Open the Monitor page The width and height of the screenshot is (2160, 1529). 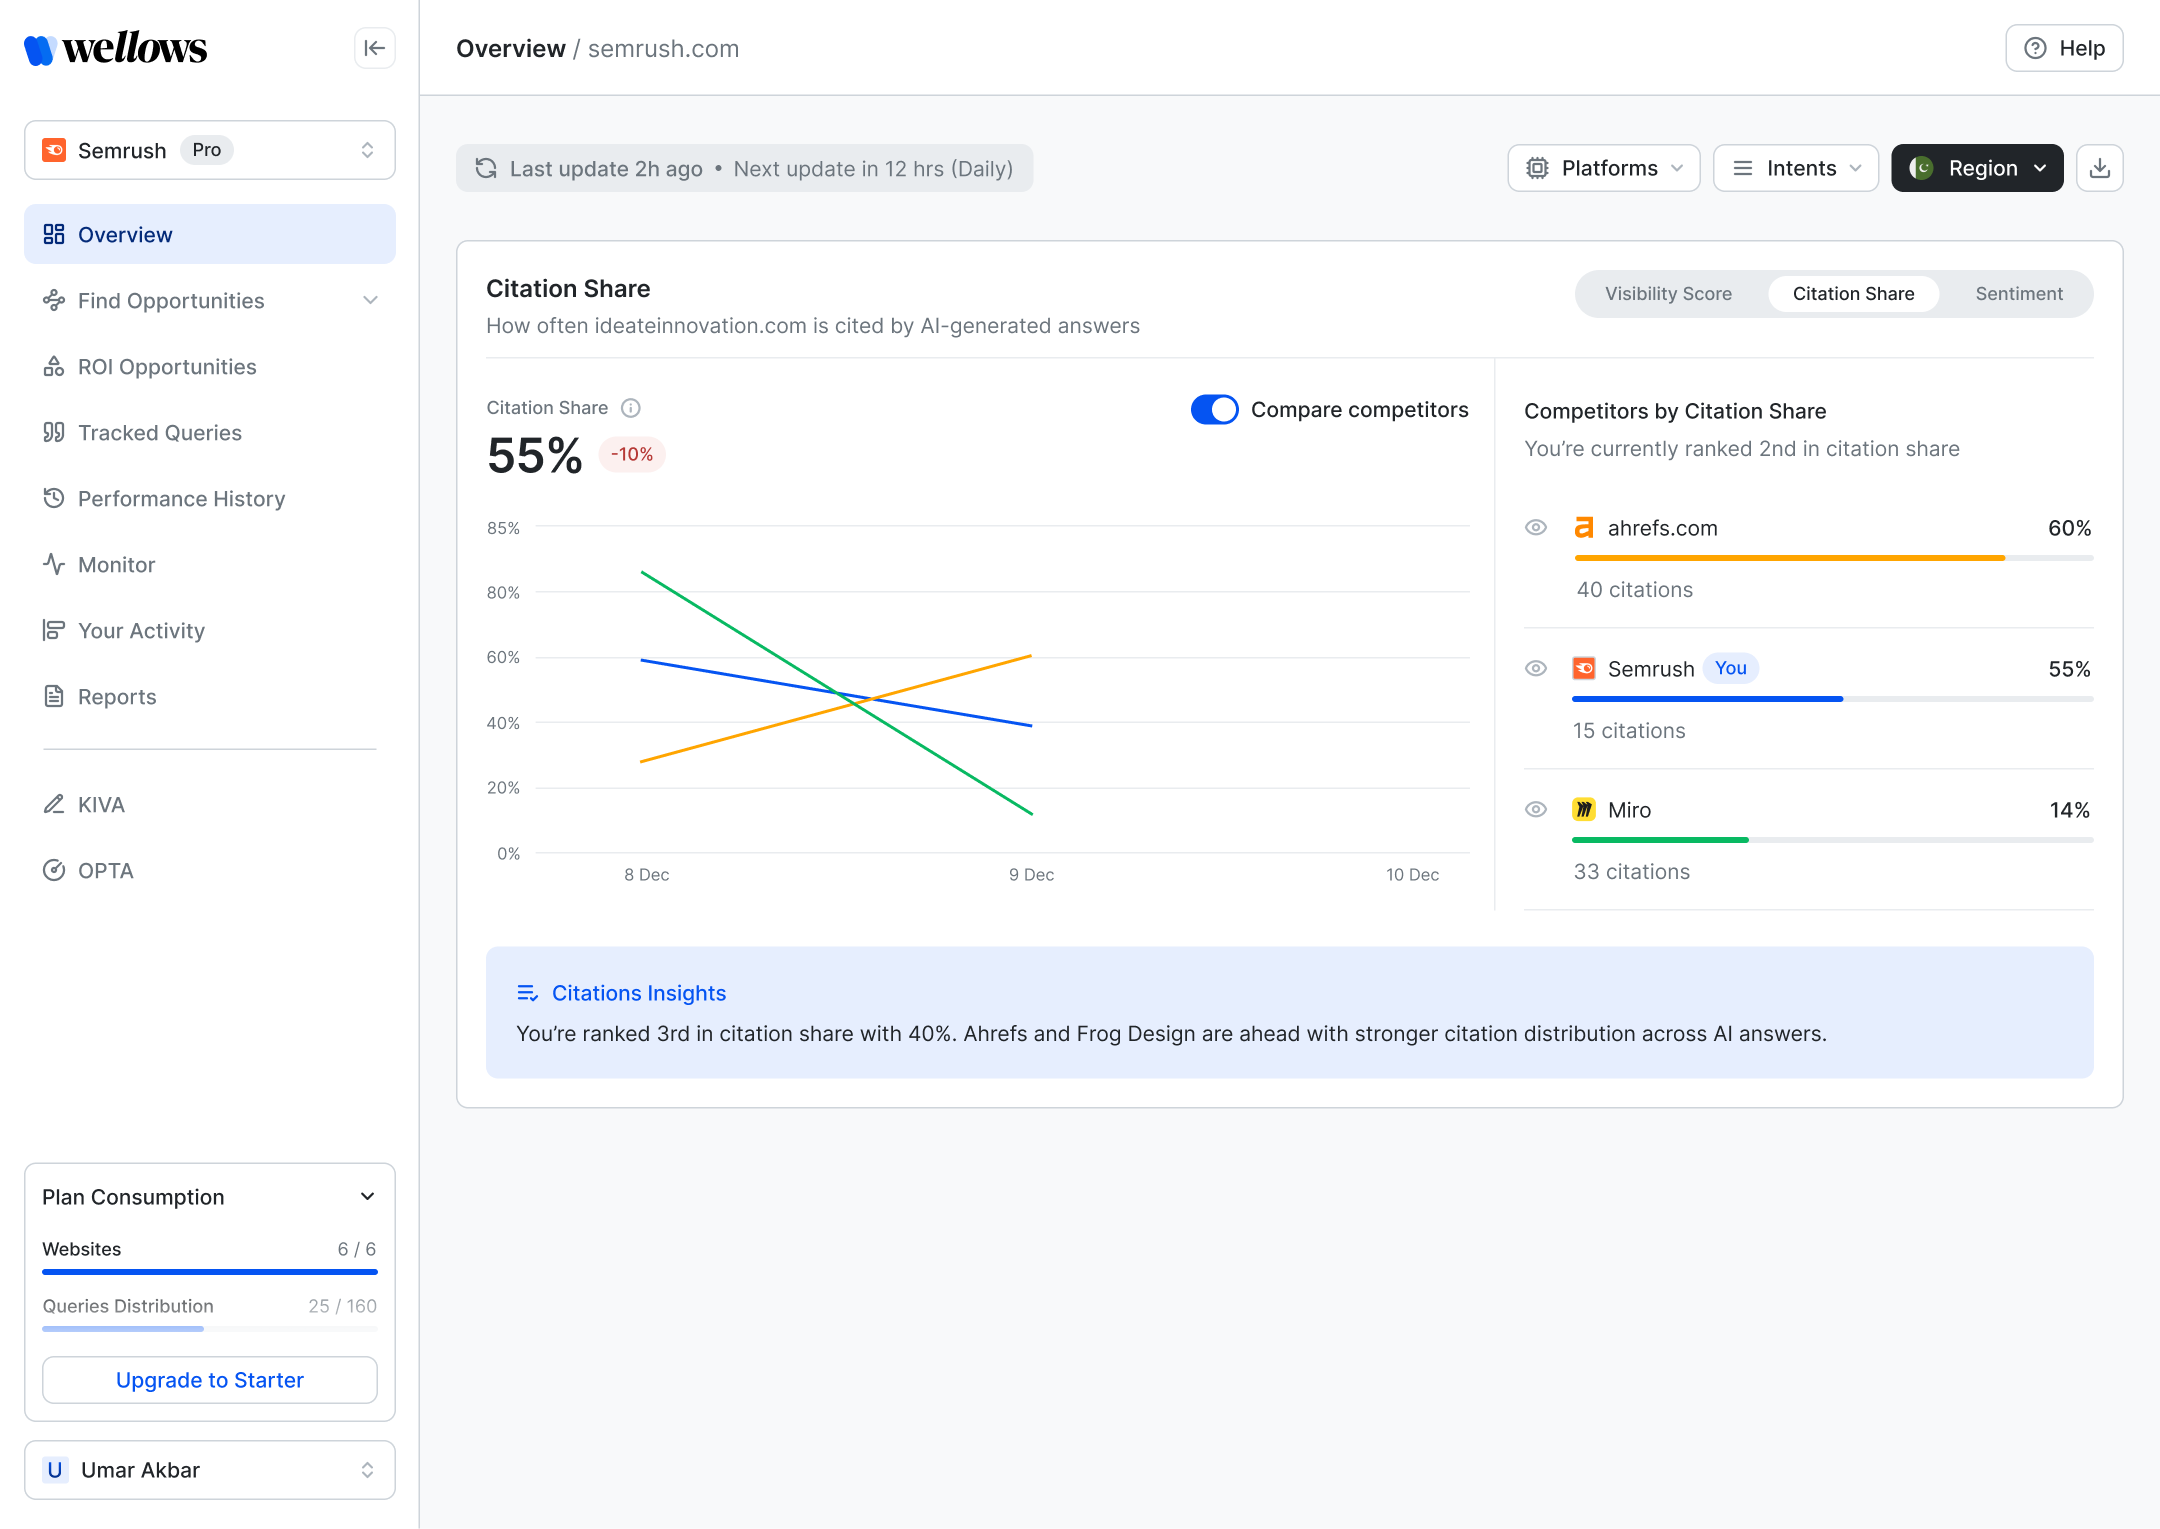210,564
